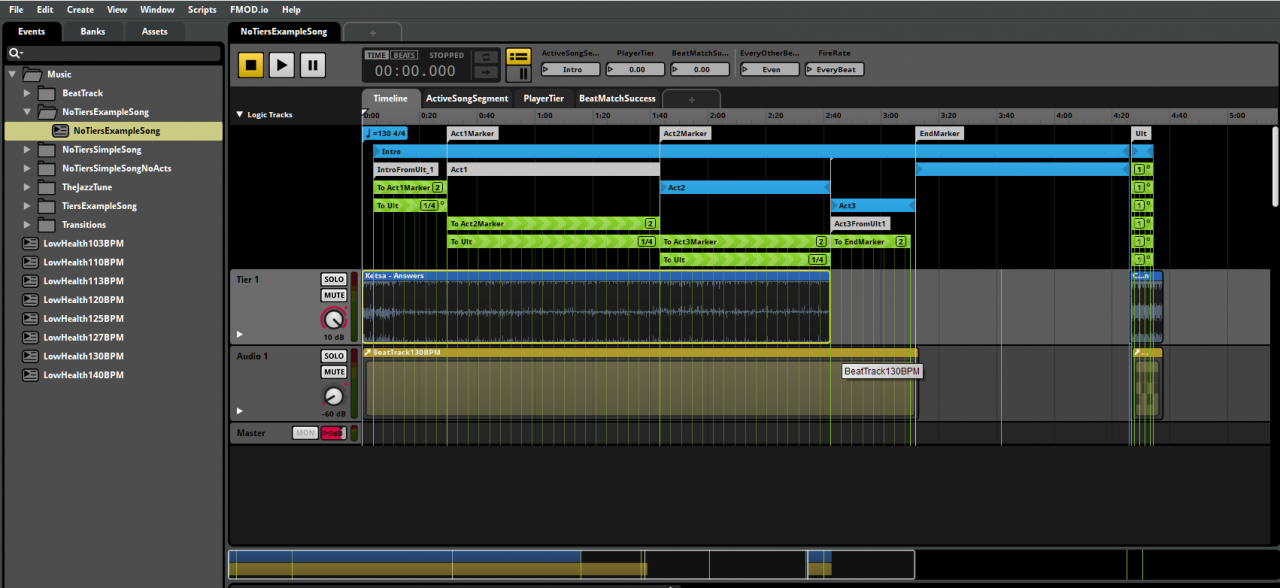
Task: Click the LowHealth103BPM event icon
Action: coord(31,243)
